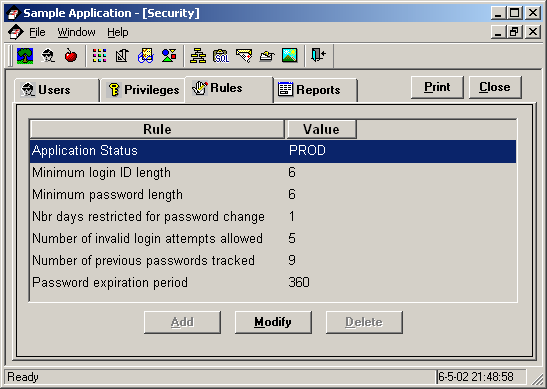
Task: Click the spy with sunglasses toolbar icon
Action: click(x=48, y=56)
